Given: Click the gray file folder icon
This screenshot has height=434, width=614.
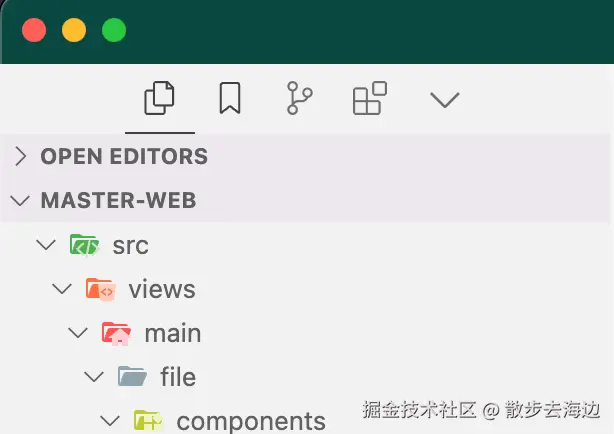Looking at the screenshot, I should [x=132, y=376].
